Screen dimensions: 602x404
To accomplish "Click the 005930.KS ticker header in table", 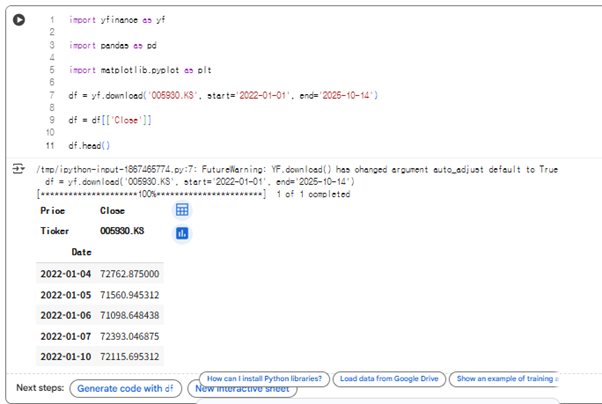I will click(122, 231).
